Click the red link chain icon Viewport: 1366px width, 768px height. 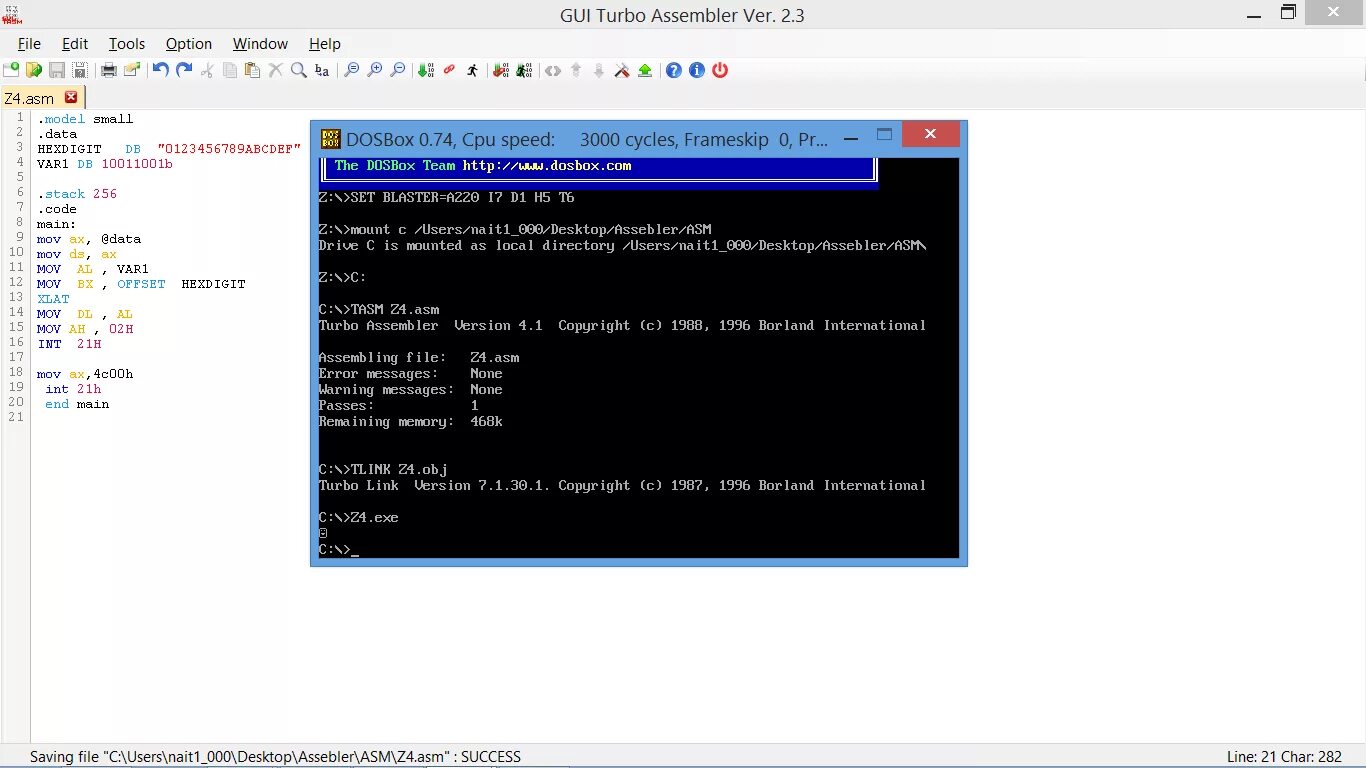449,70
